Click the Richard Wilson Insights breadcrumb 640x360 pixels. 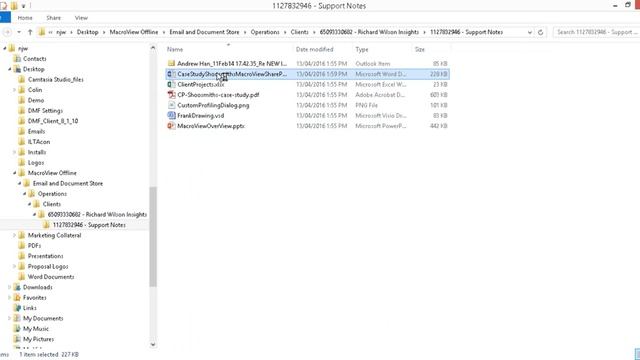pos(369,32)
